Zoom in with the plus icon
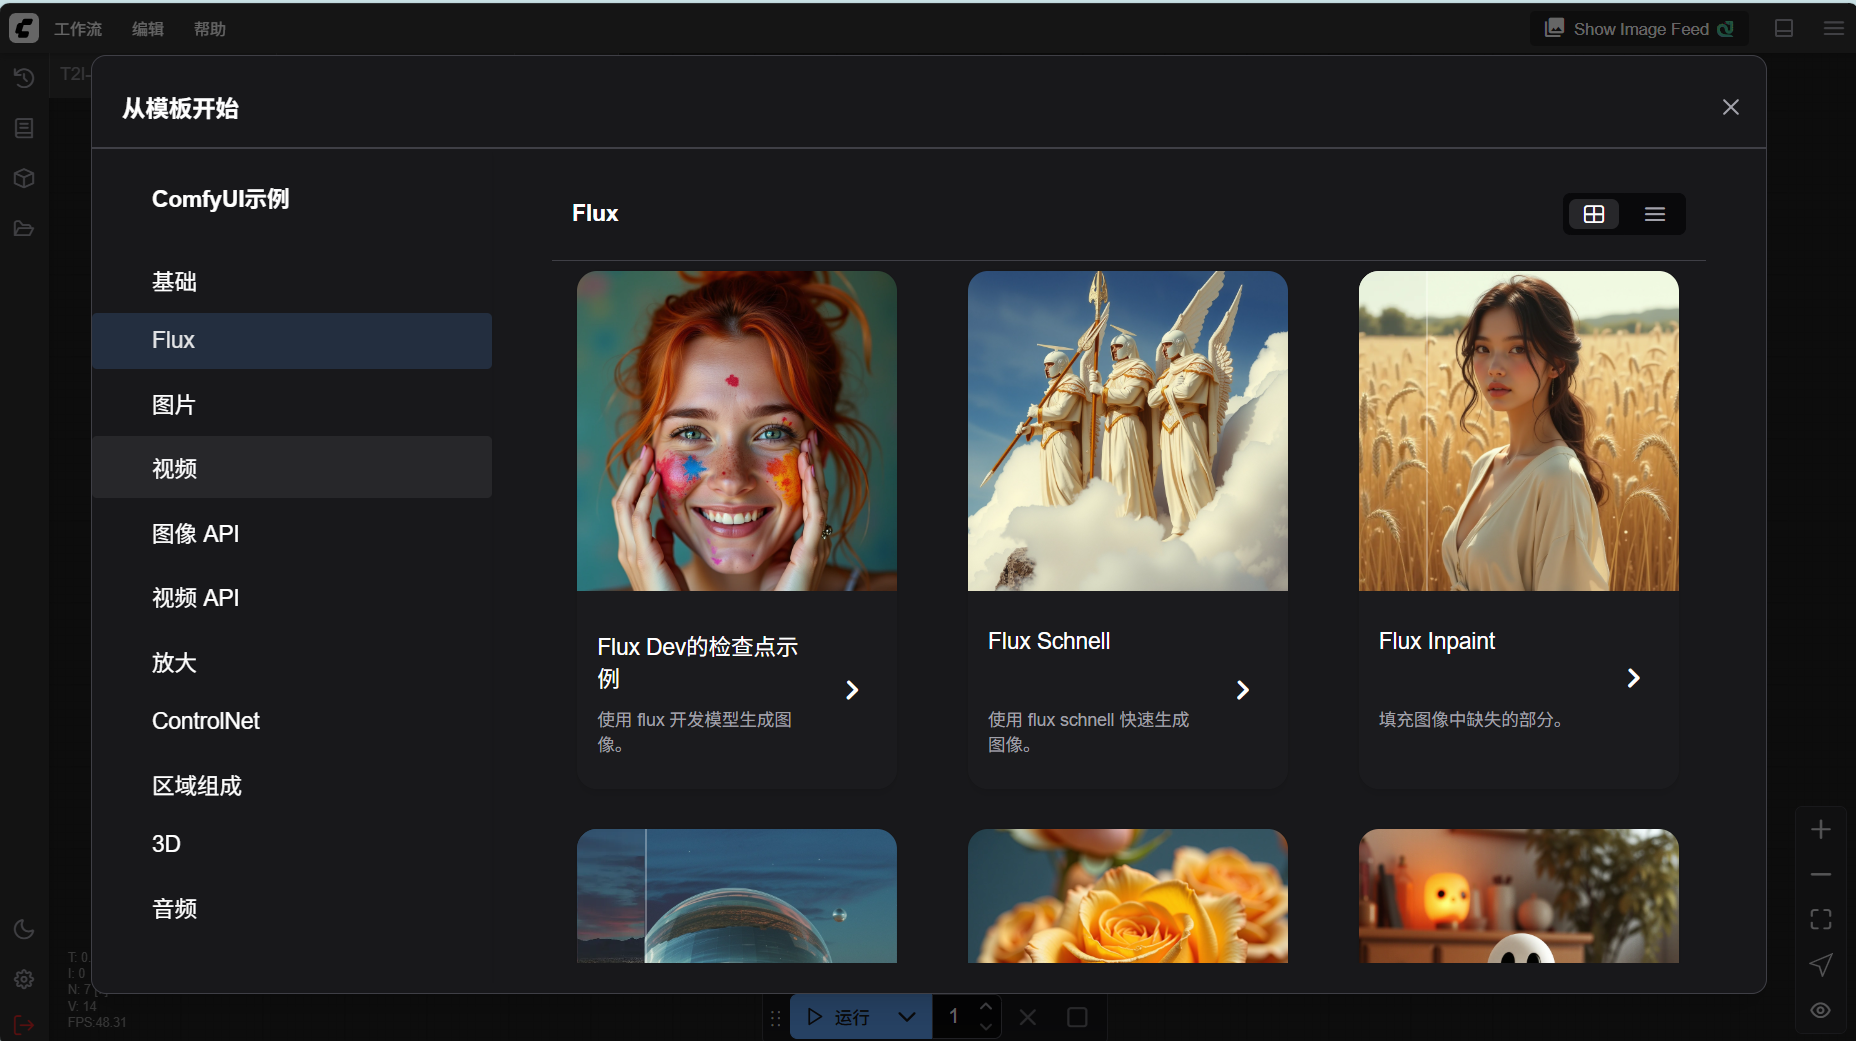Viewport: 1856px width, 1041px height. pos(1821,829)
